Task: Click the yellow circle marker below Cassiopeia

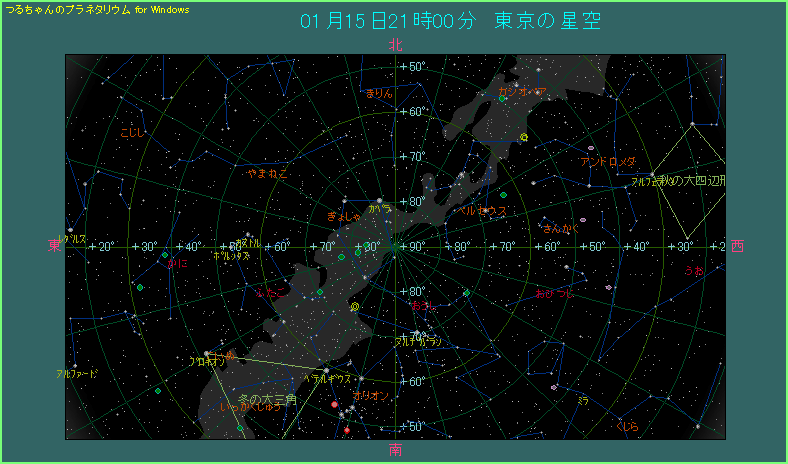Action: coord(524,137)
